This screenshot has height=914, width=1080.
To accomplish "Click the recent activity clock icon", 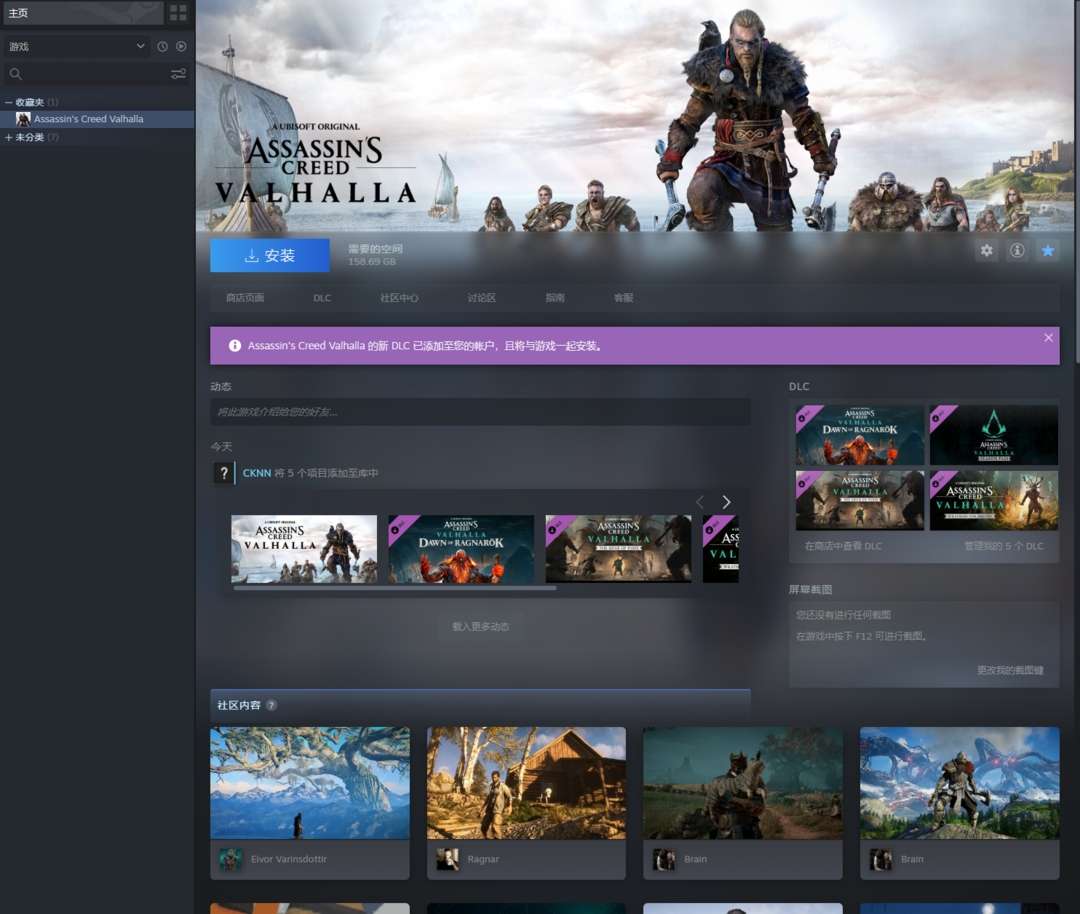I will (163, 46).
